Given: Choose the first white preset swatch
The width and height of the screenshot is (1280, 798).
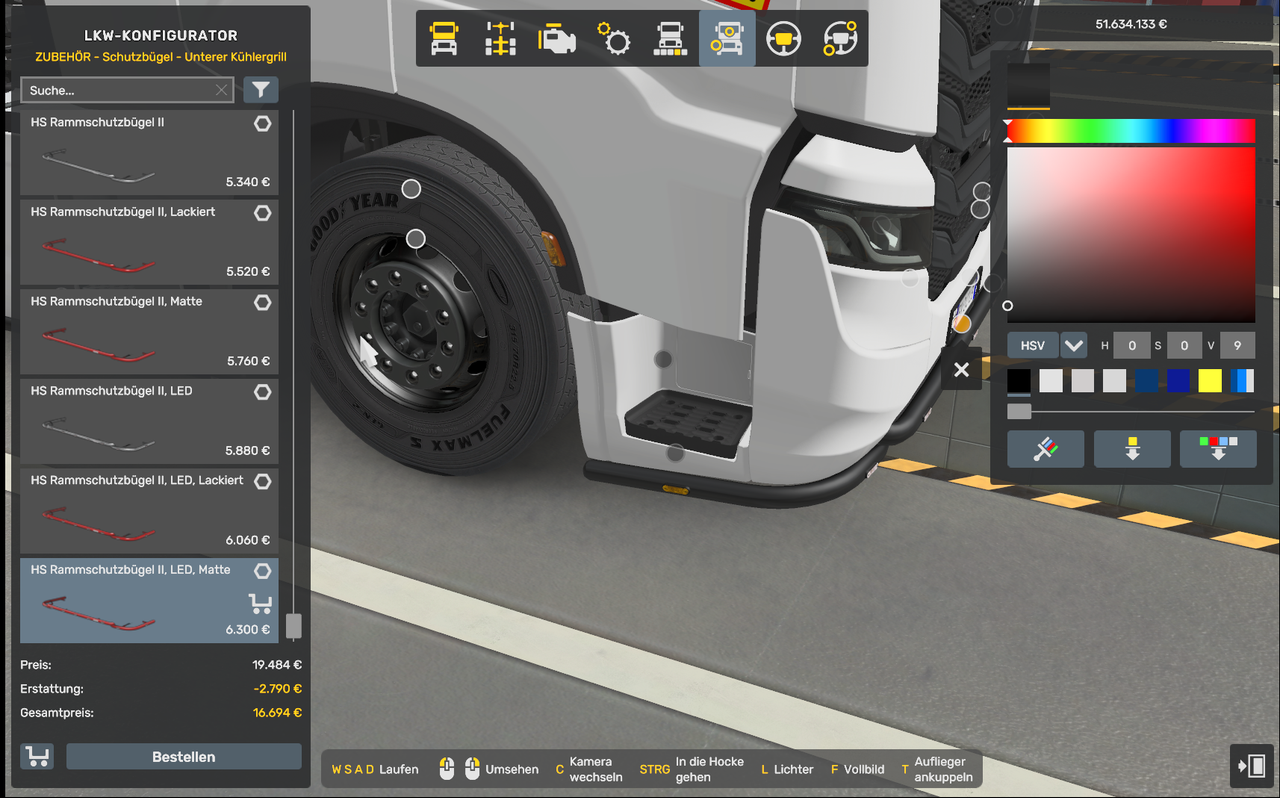Looking at the screenshot, I should (x=1051, y=380).
